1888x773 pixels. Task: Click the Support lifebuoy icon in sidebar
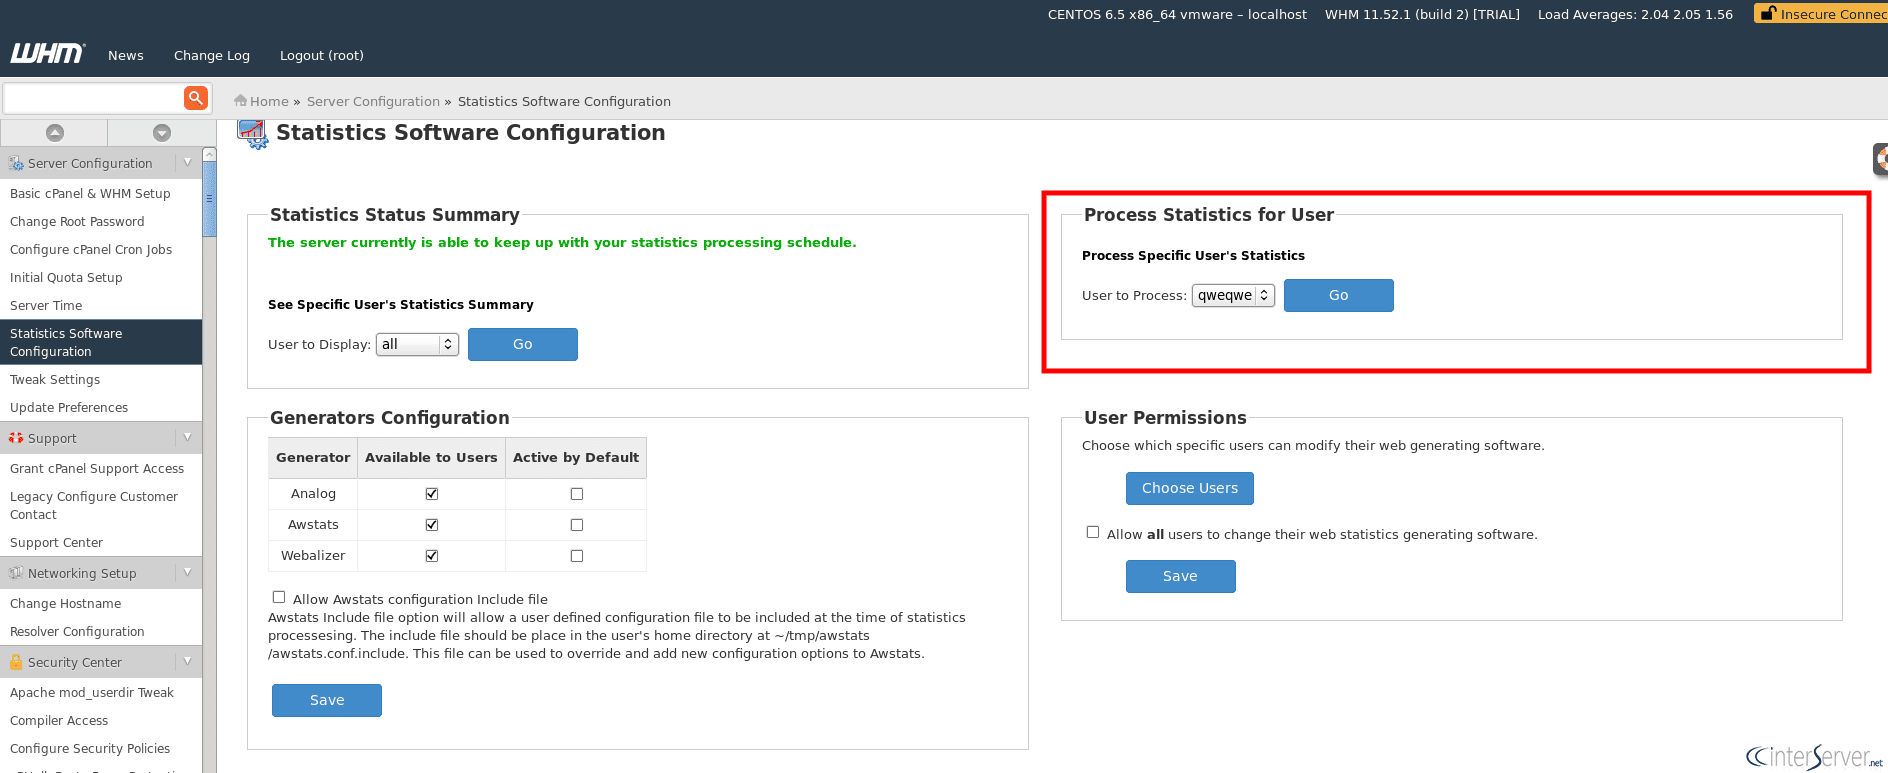(x=16, y=438)
